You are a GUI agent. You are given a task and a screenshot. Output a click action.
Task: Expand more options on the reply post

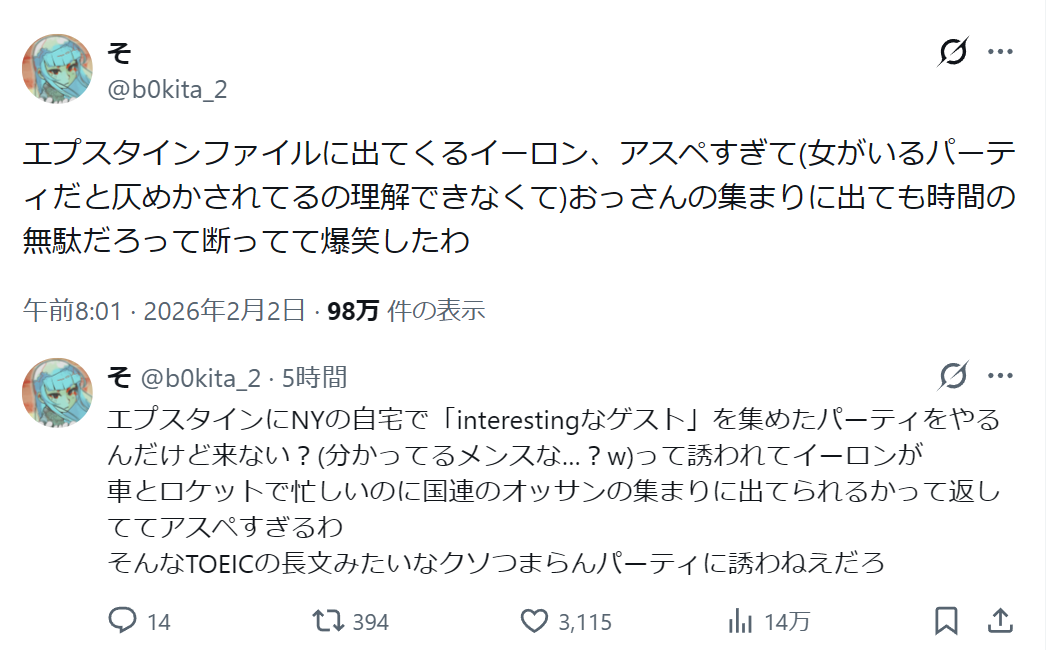tap(1000, 376)
